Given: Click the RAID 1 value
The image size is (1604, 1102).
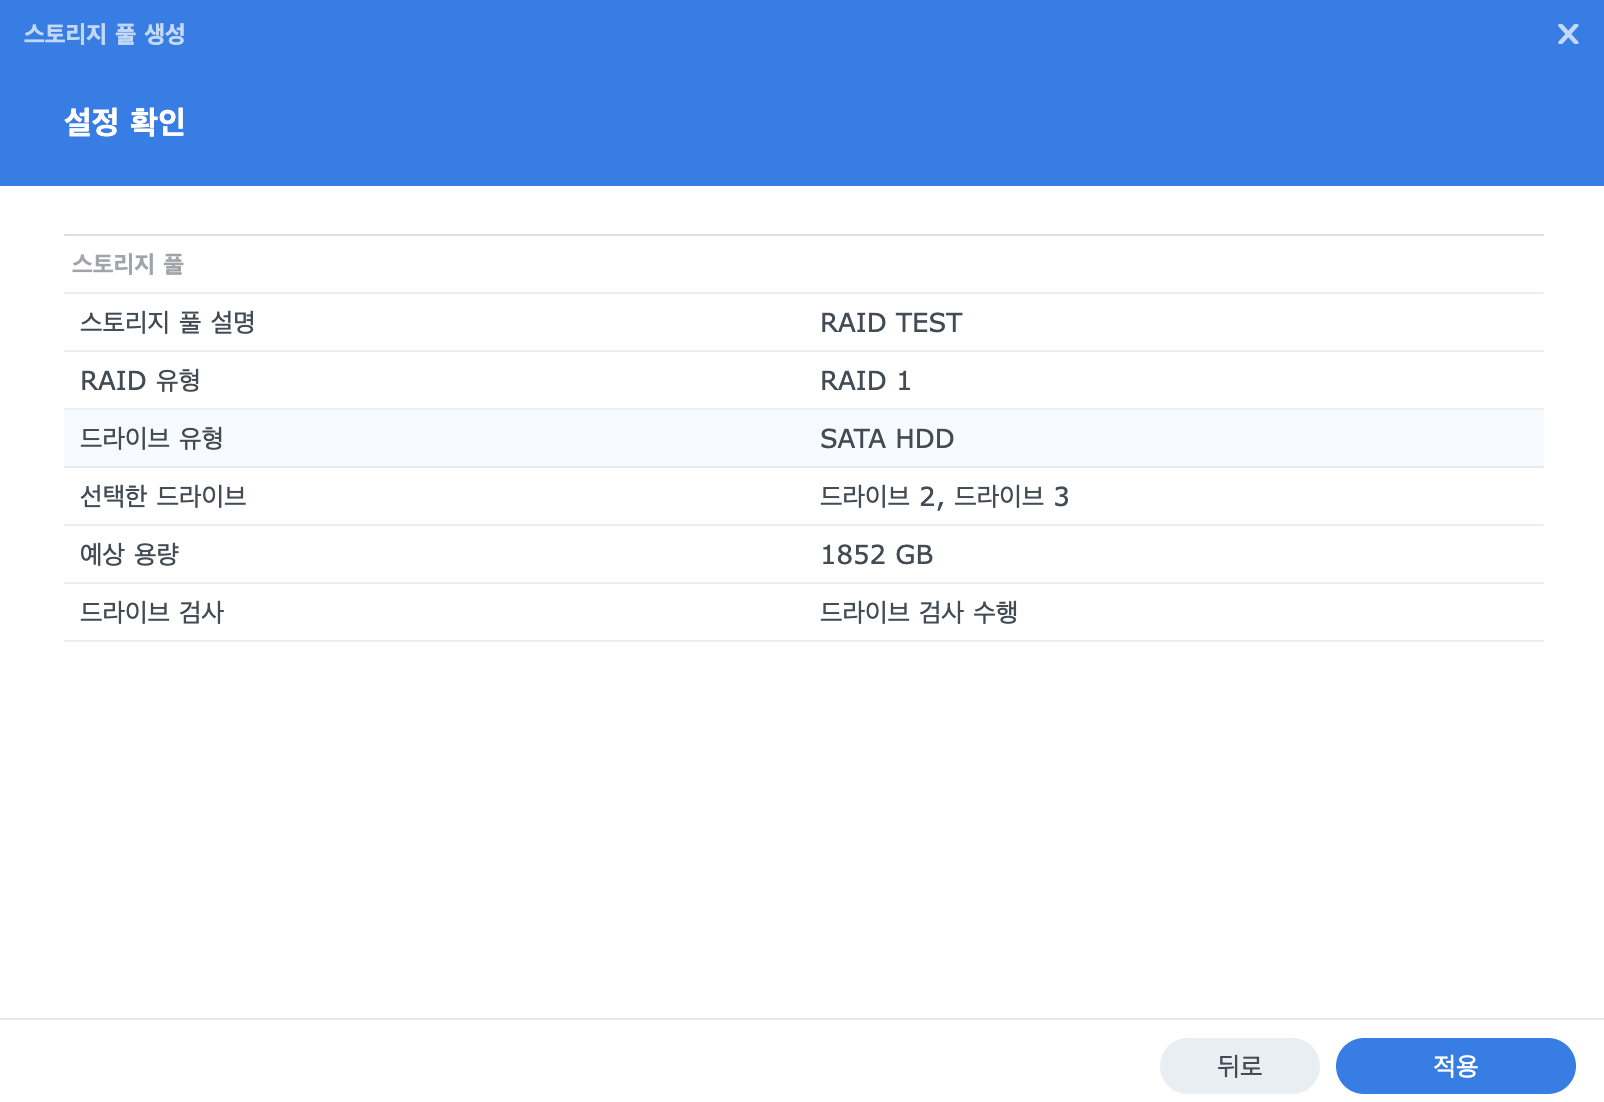Looking at the screenshot, I should click(x=865, y=381).
